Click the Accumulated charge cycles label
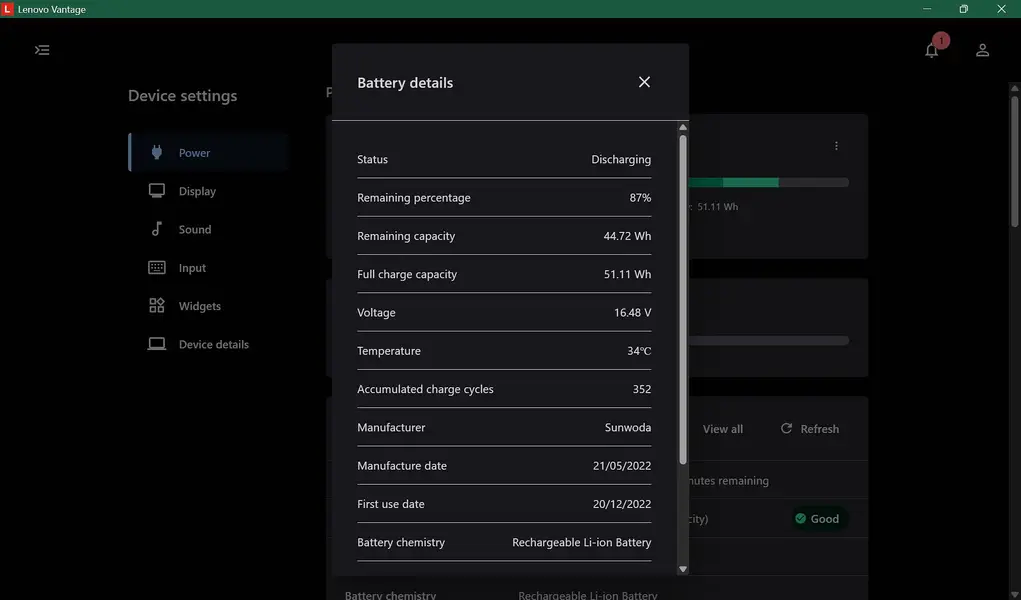The height and width of the screenshot is (600, 1021). pyautogui.click(x=425, y=389)
